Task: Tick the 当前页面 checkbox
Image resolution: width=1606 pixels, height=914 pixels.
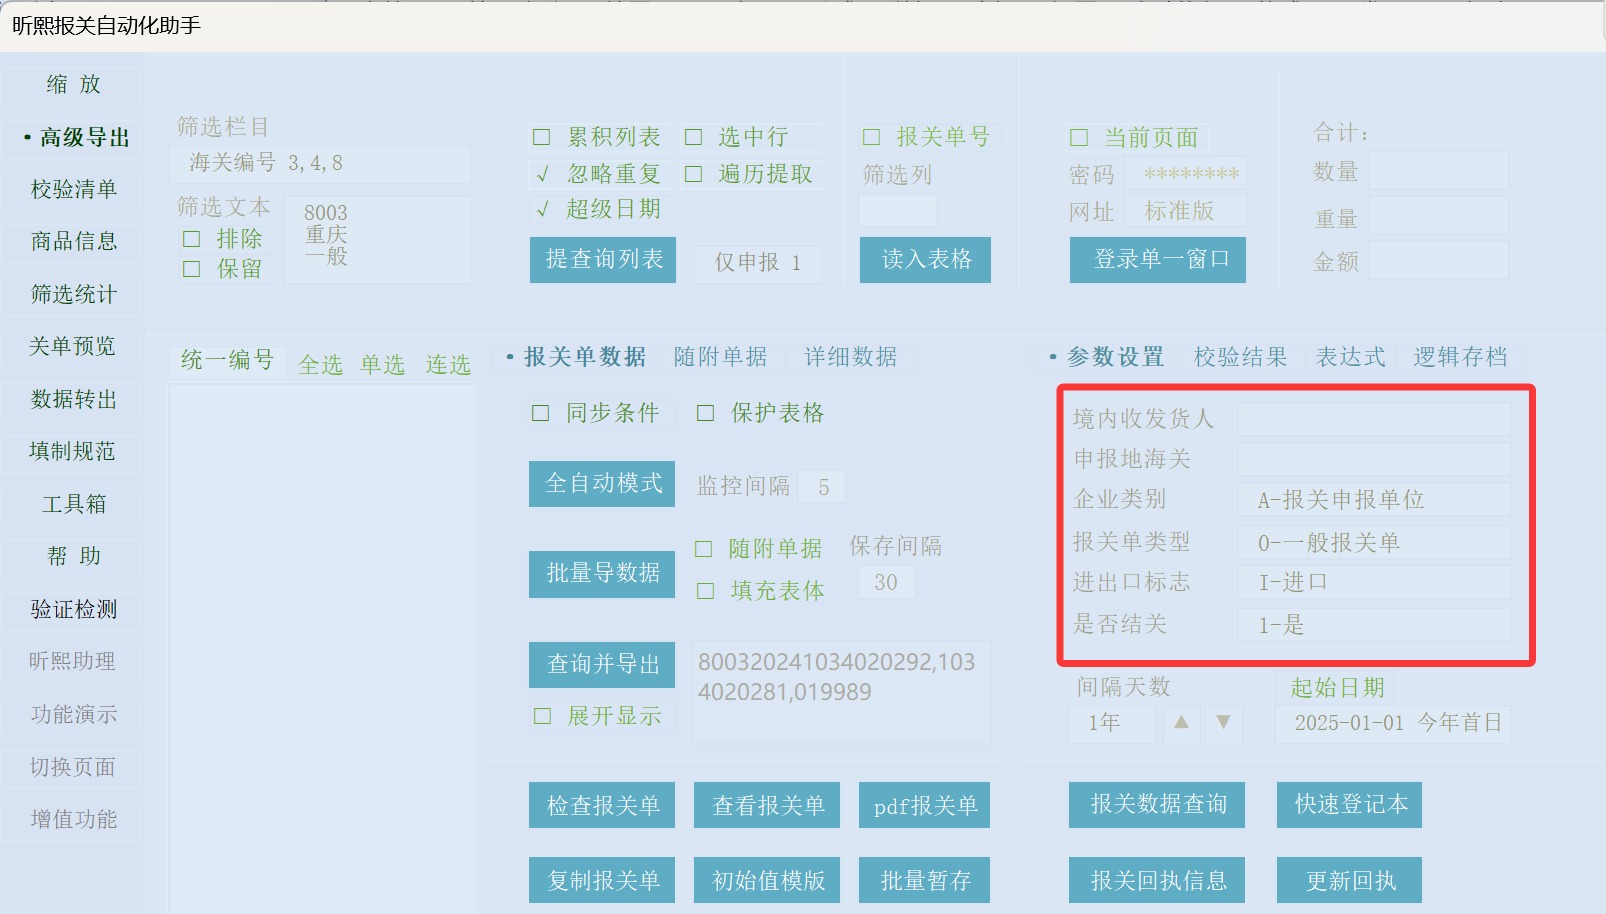Action: coord(1079,137)
